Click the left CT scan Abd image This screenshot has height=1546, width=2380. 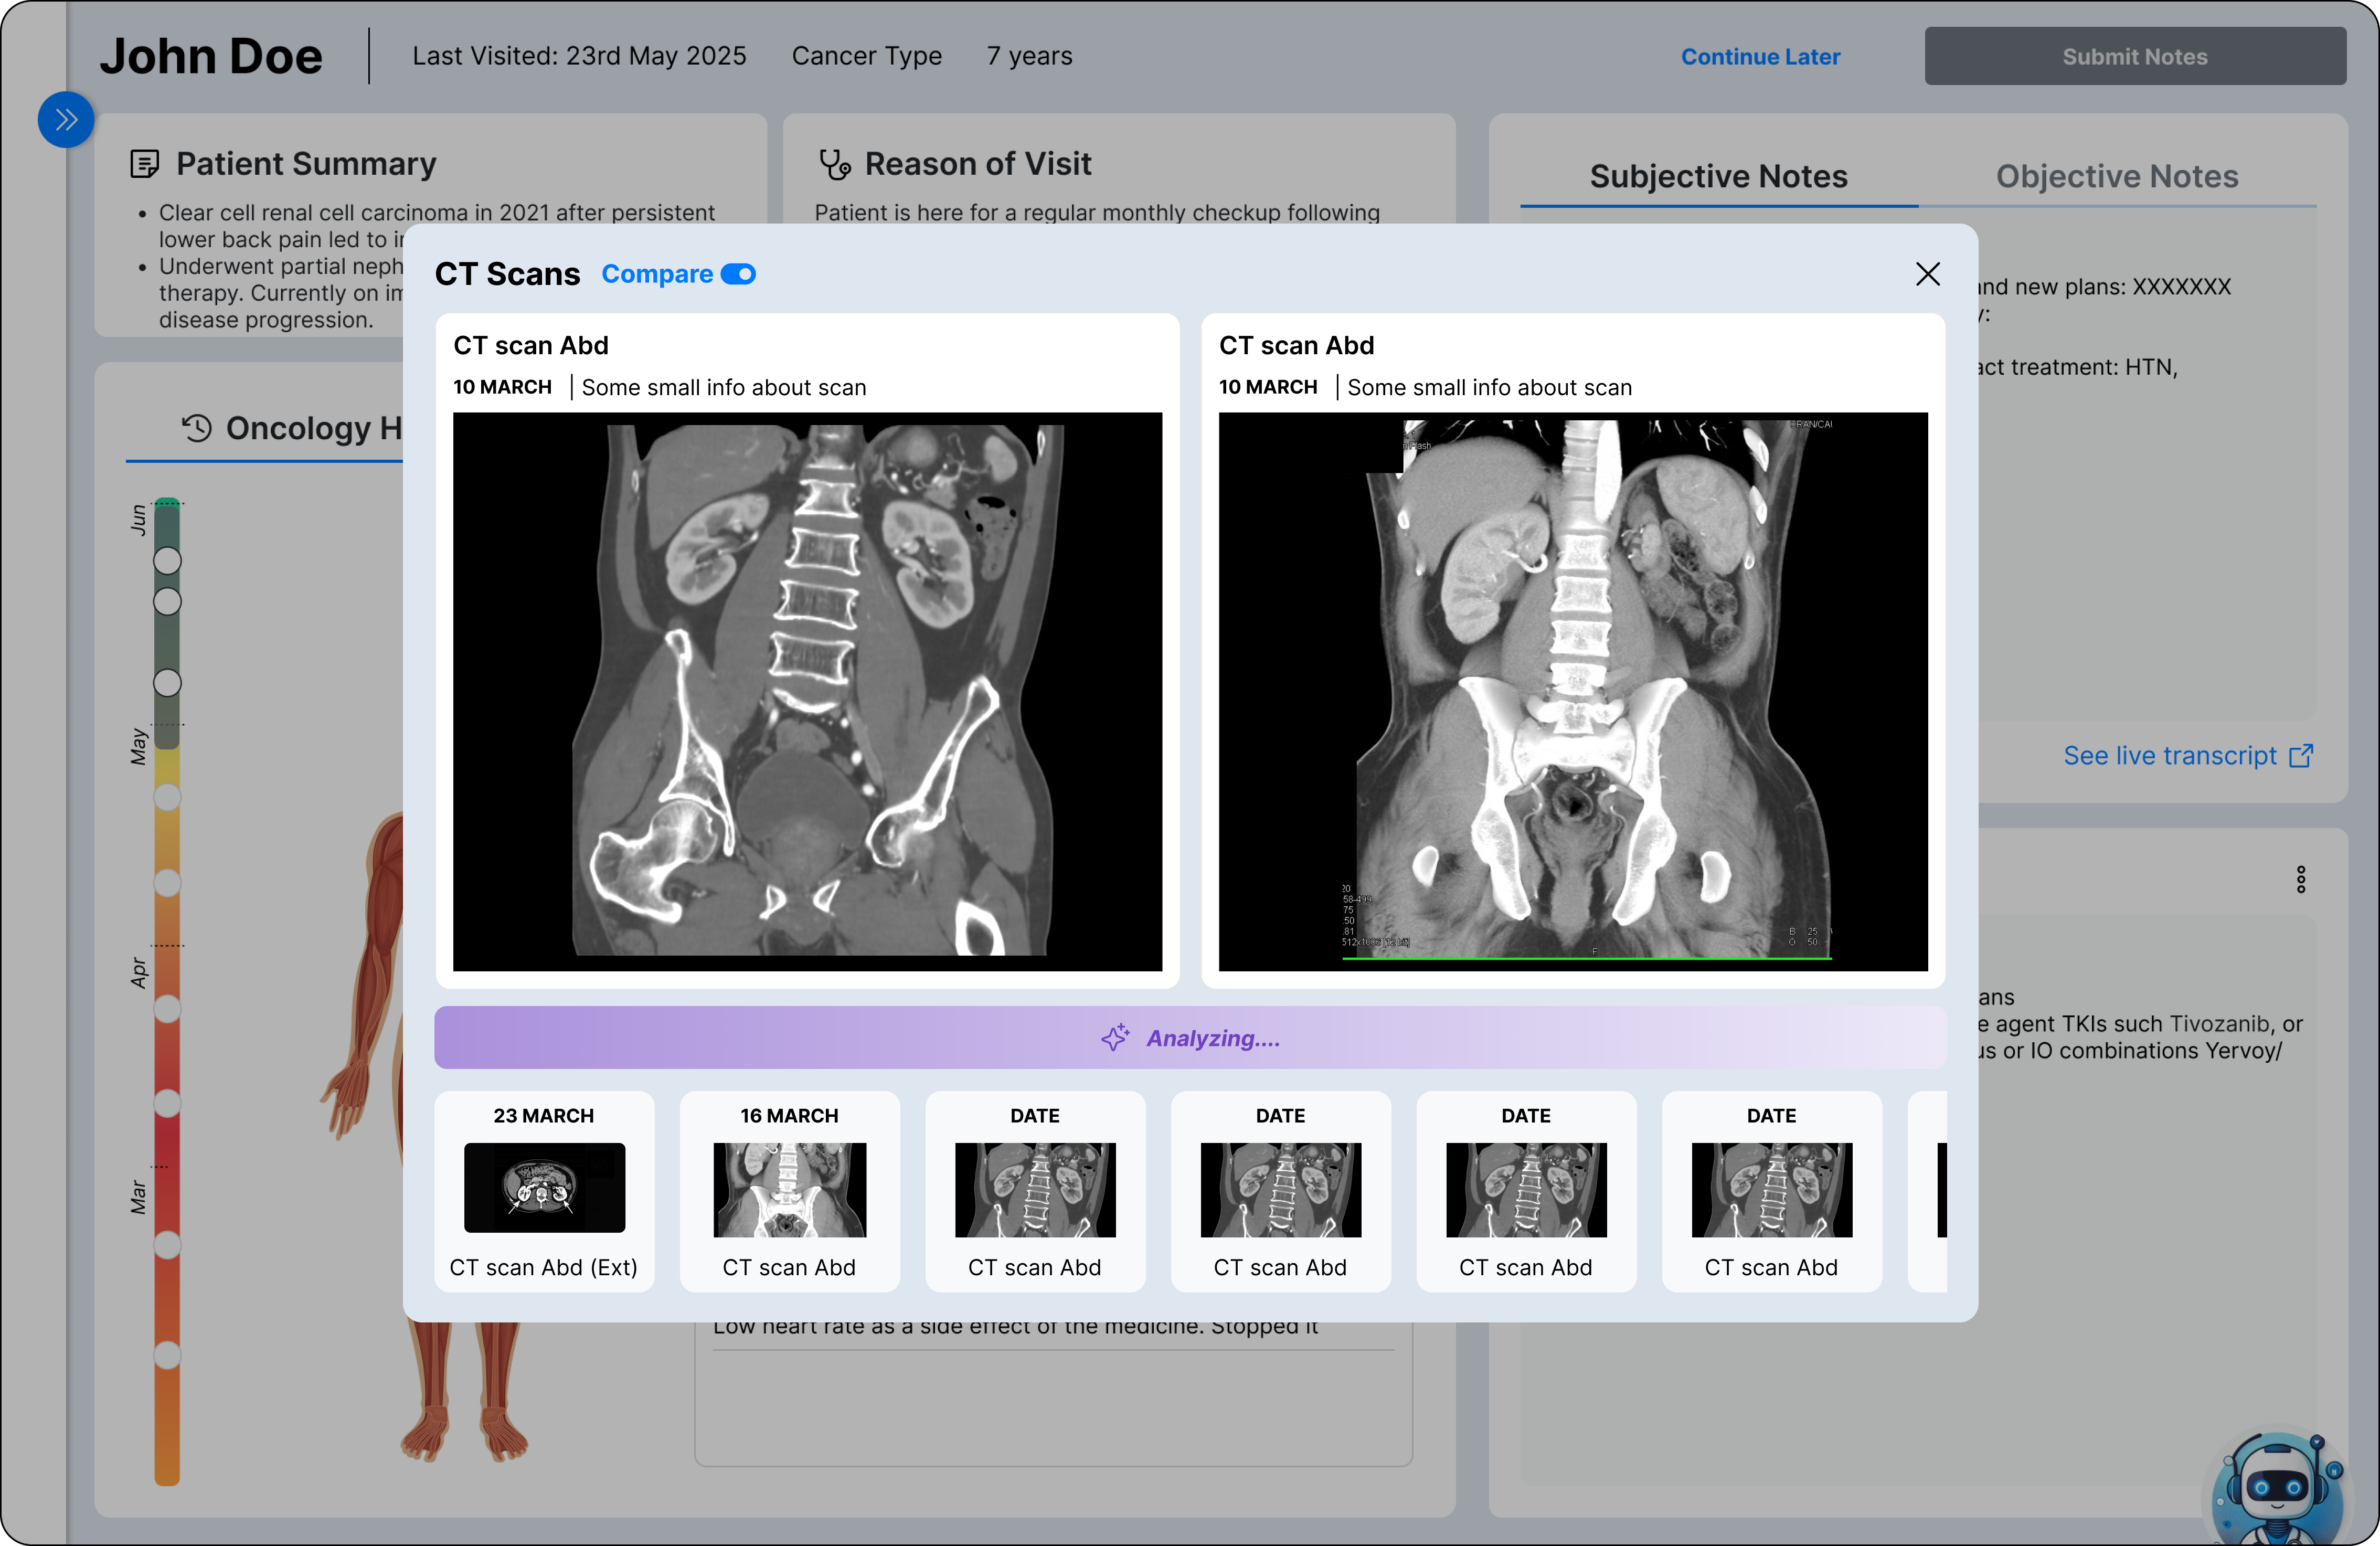(807, 690)
